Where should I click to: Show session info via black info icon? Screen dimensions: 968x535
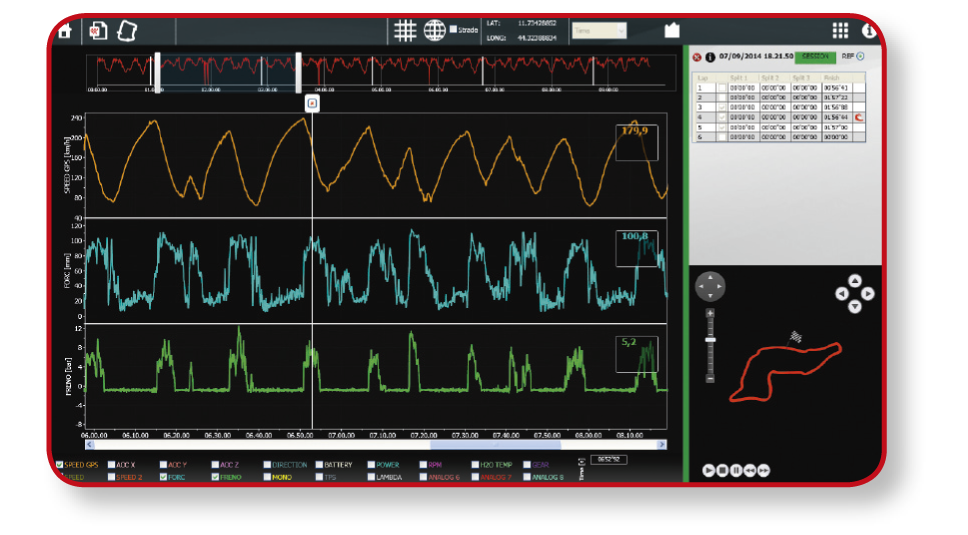[710, 57]
